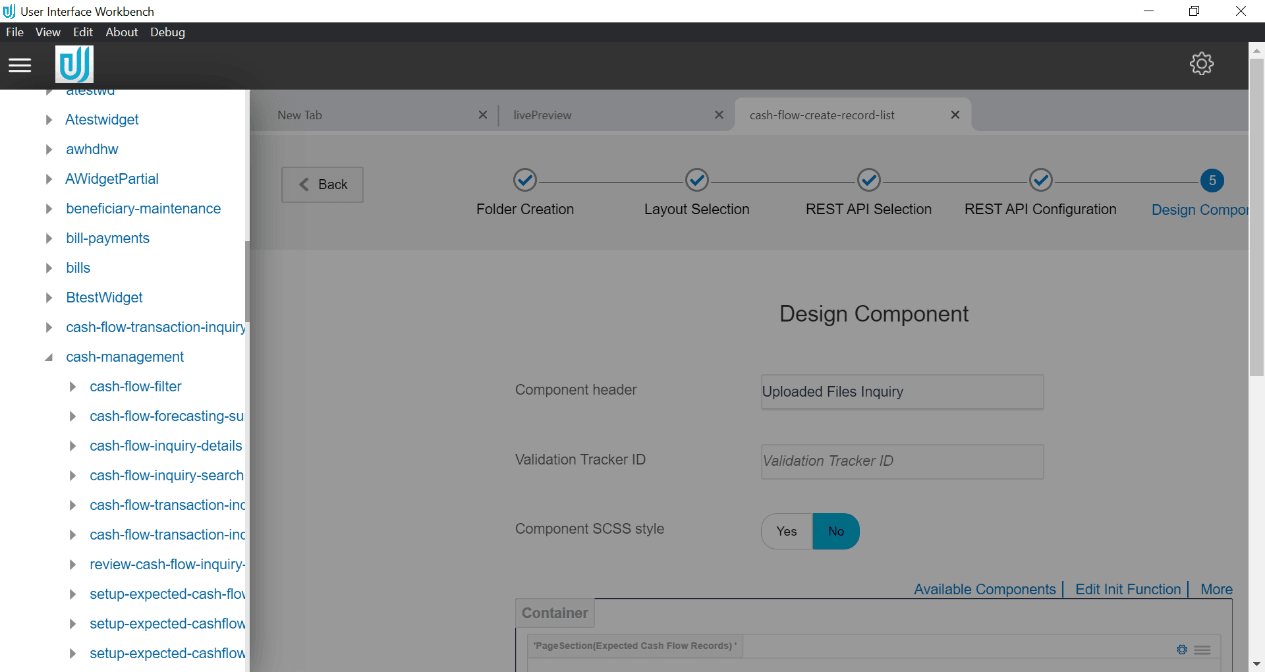Screen dimensions: 1265x672
Task: Enable Yes for Component SCSS style
Action: point(786,531)
